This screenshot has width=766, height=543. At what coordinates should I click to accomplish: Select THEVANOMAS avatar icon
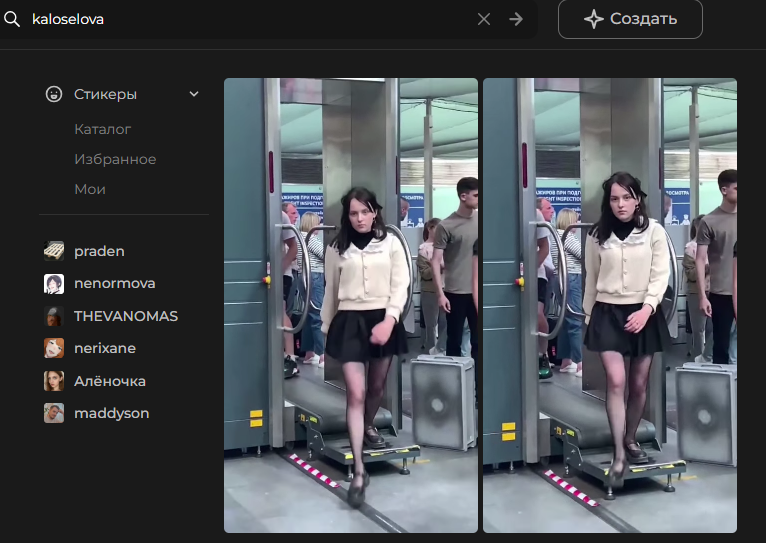(54, 316)
